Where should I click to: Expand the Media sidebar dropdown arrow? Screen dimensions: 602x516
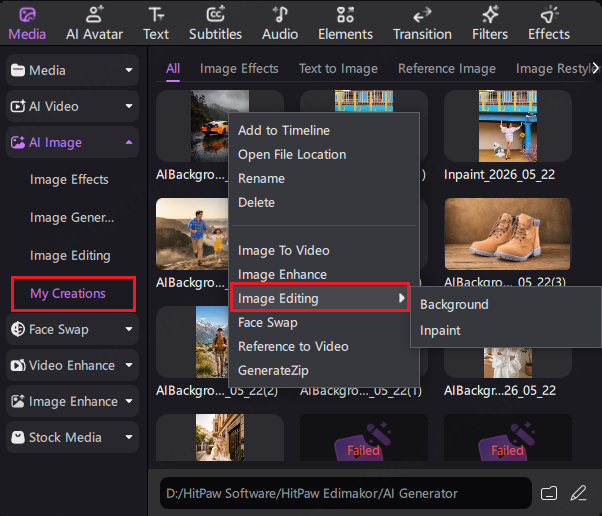click(x=129, y=70)
